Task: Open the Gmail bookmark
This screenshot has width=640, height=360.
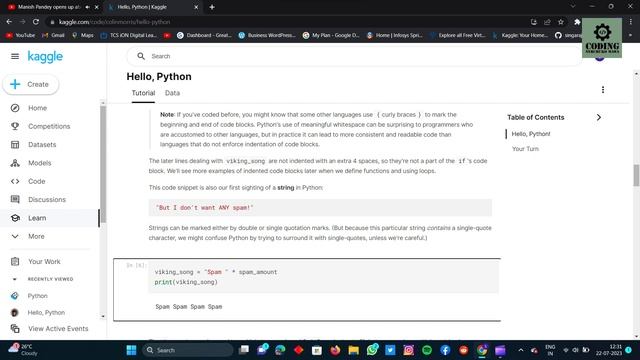Action: [53, 36]
